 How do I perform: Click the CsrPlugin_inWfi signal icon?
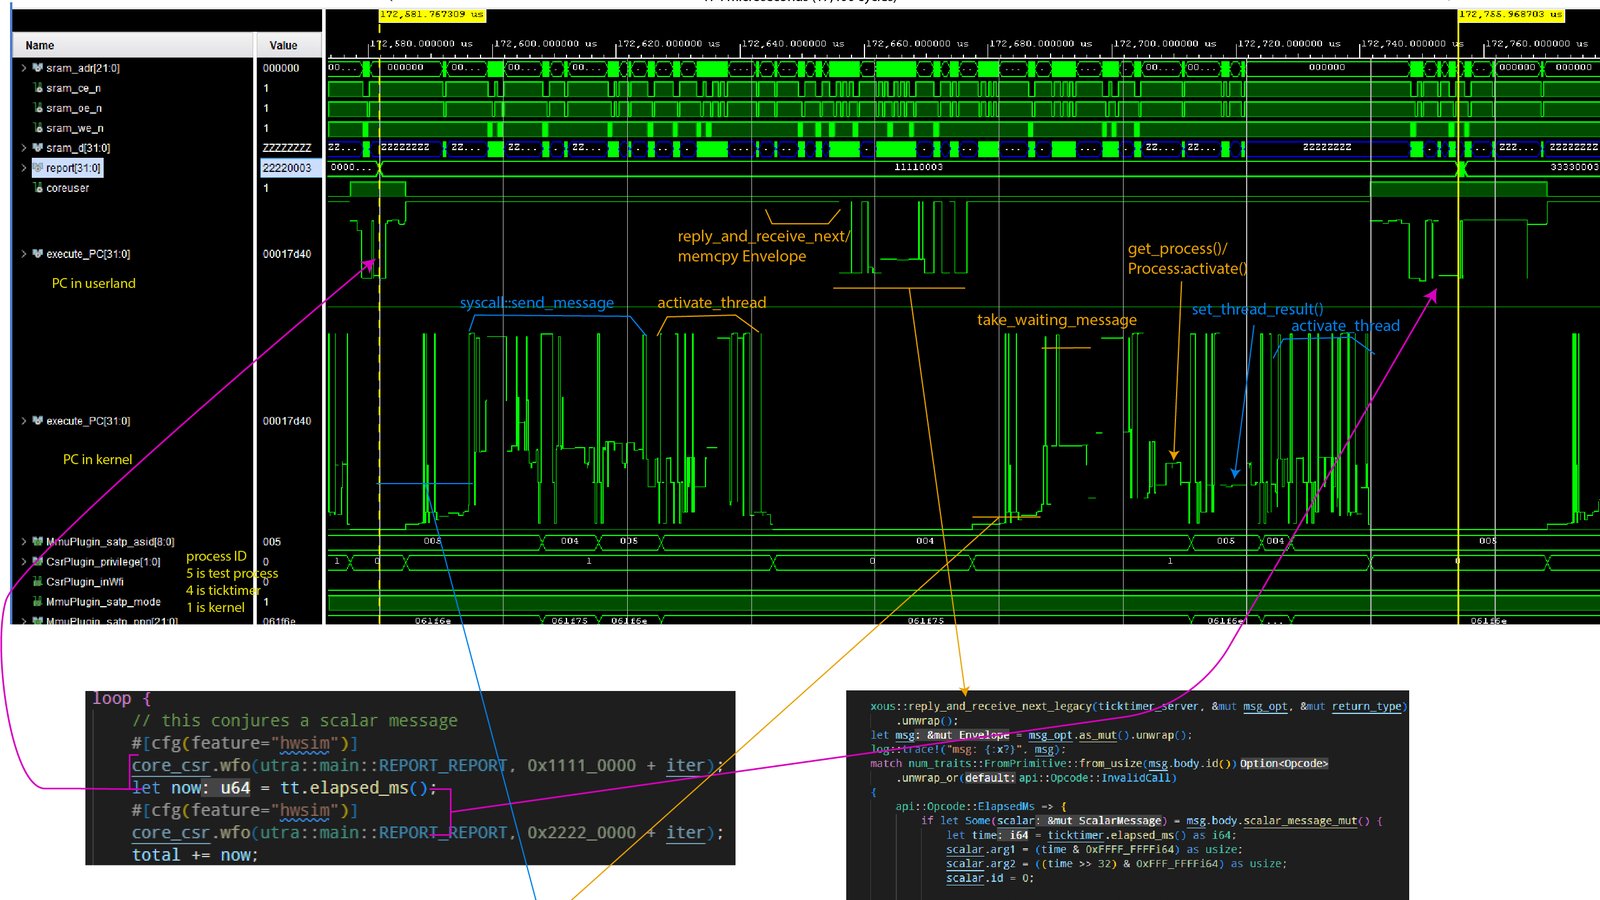38,582
